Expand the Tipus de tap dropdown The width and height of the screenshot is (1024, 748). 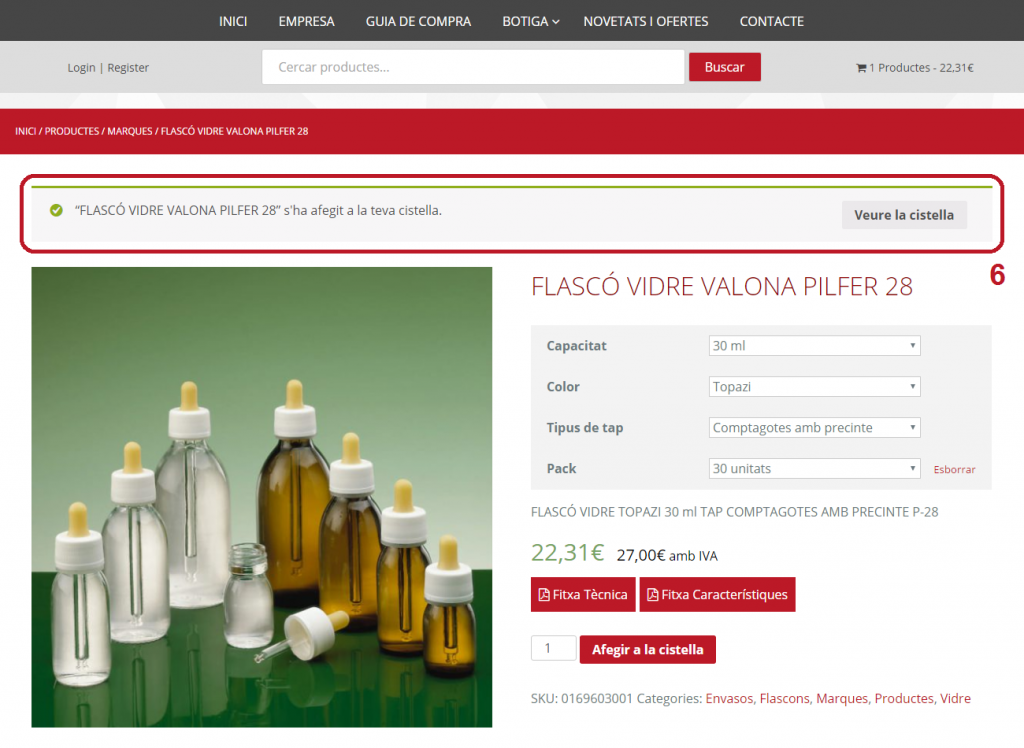coord(814,428)
